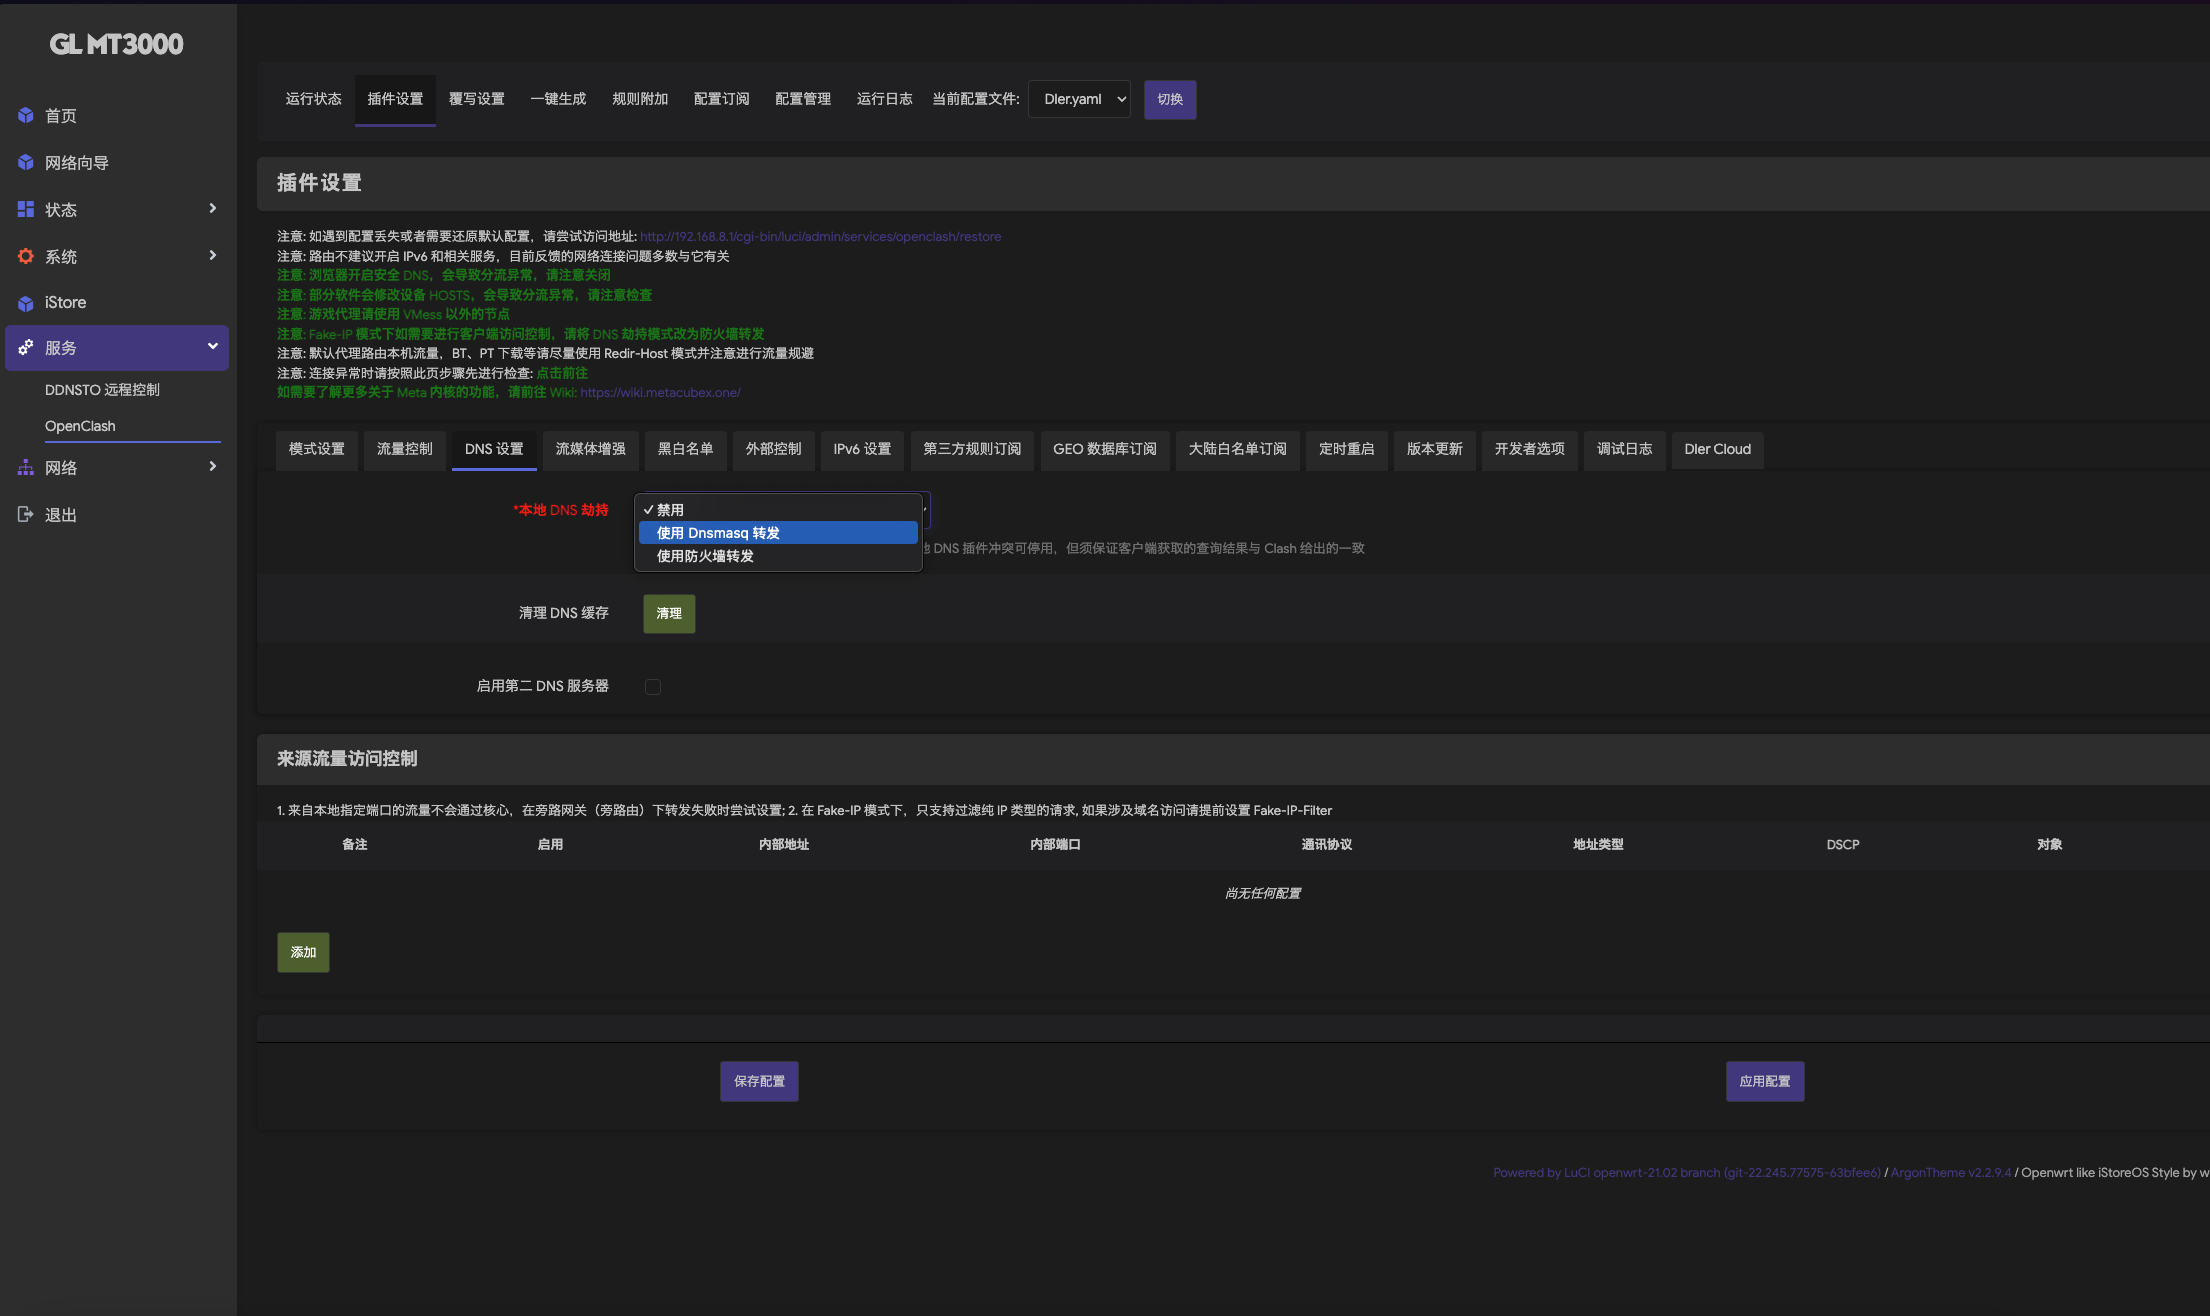Click the 退出 logout icon

tap(26, 515)
